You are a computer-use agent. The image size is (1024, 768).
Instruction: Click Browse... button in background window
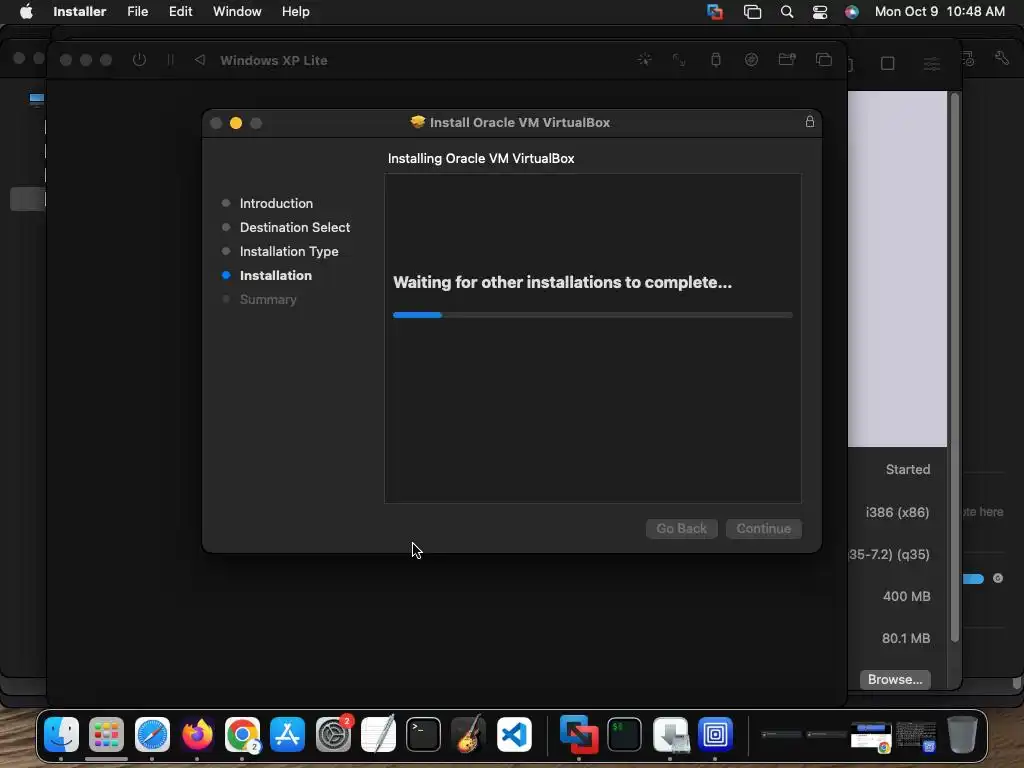pos(895,679)
